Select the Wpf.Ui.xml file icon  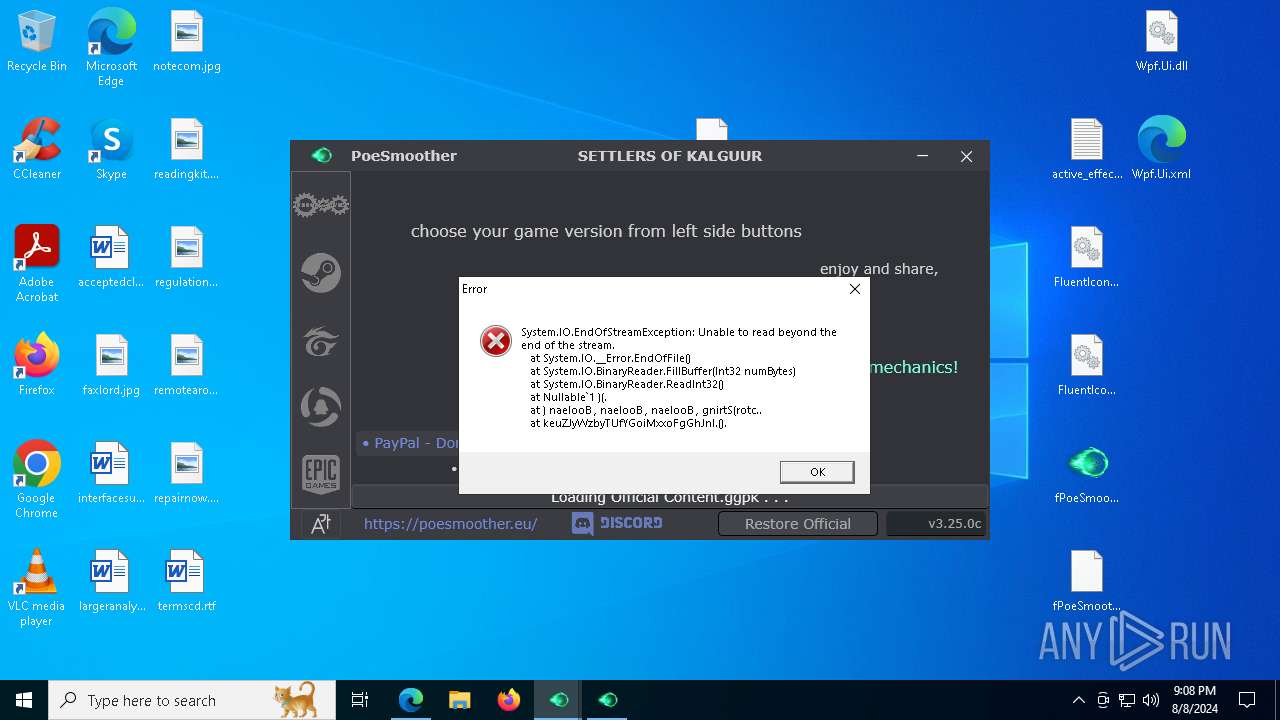pos(1162,150)
